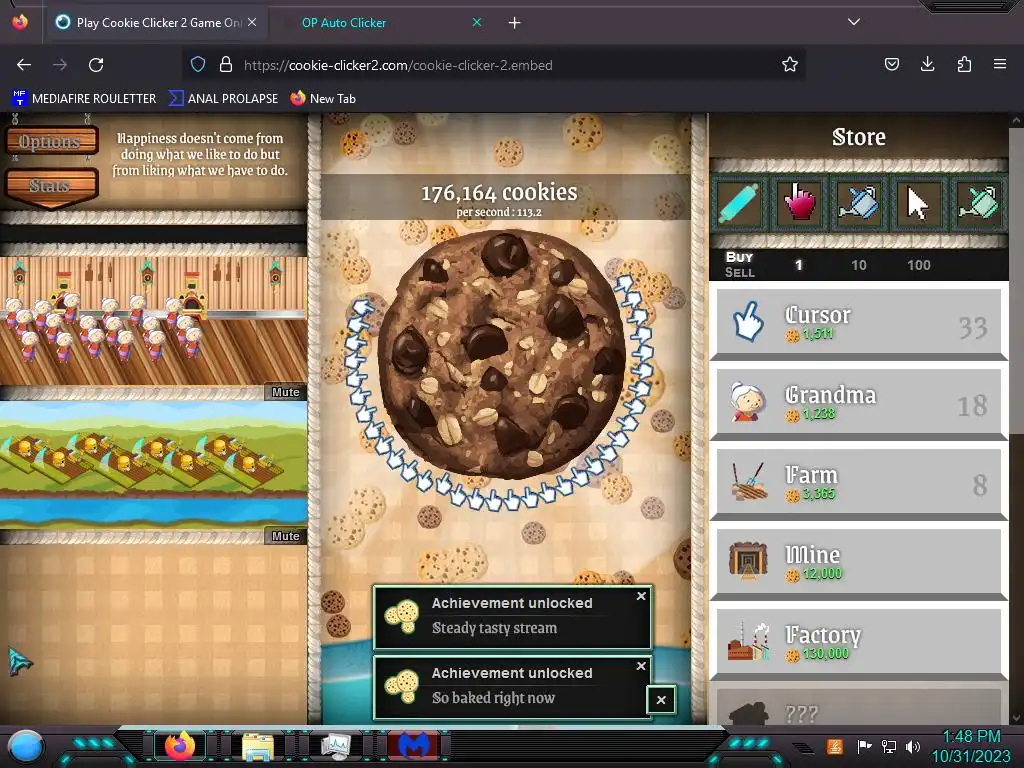Click the news ticker quote about happiness
The height and width of the screenshot is (768, 1024).
[x=200, y=154]
